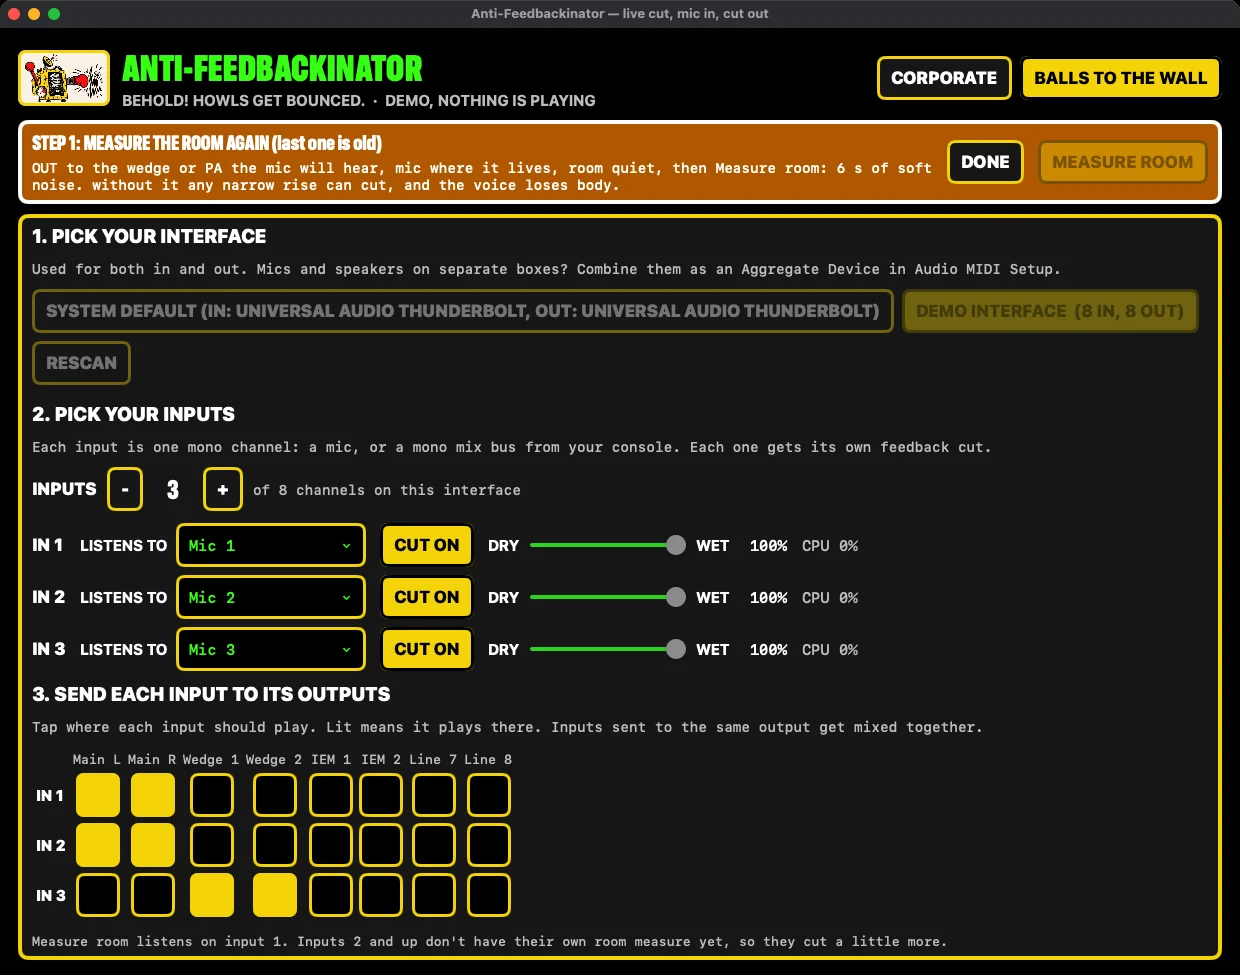Click the IN 2 dry/wet slider handle
The height and width of the screenshot is (975, 1240).
[x=676, y=597]
